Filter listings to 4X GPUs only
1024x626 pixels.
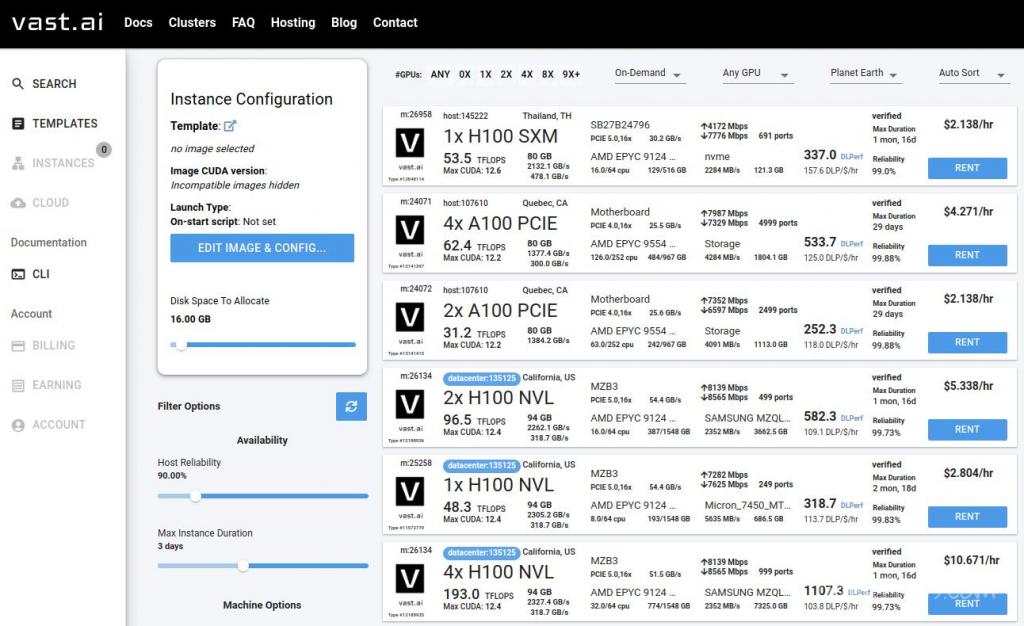click(526, 74)
